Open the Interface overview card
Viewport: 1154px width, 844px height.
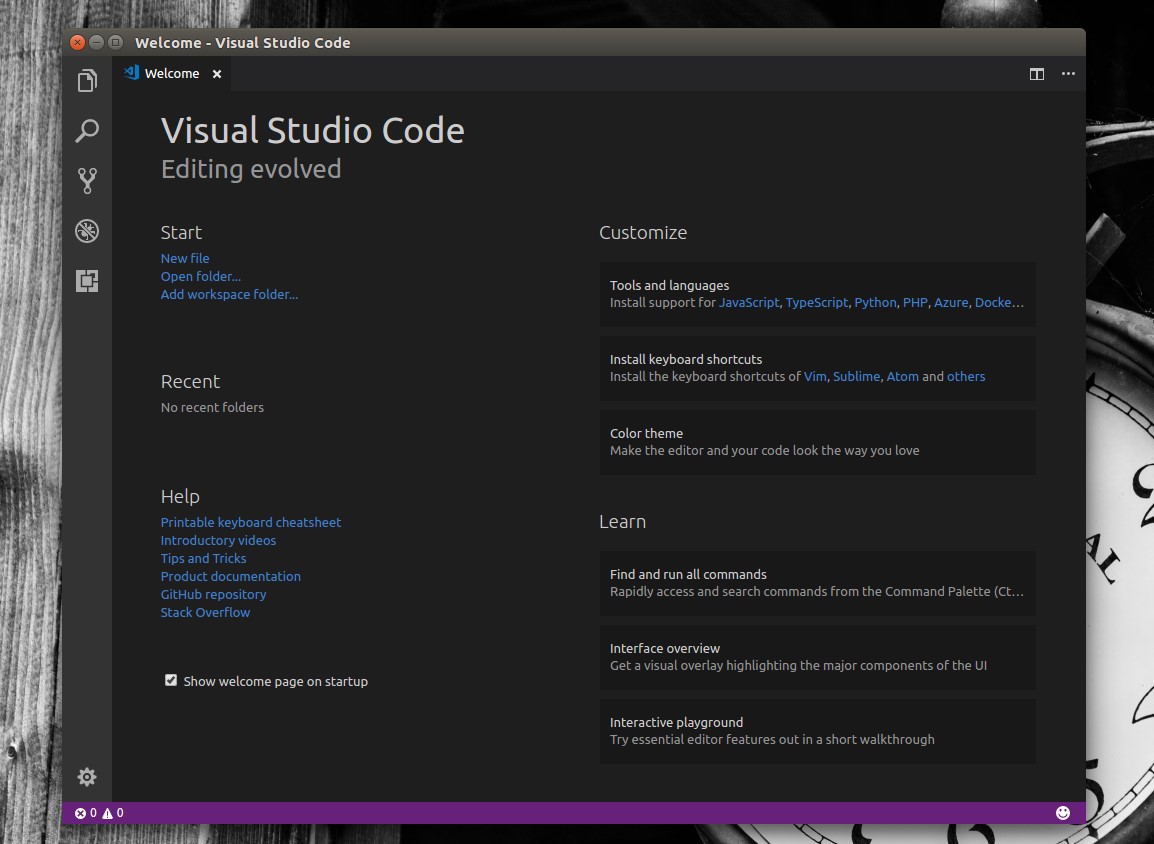[817, 658]
